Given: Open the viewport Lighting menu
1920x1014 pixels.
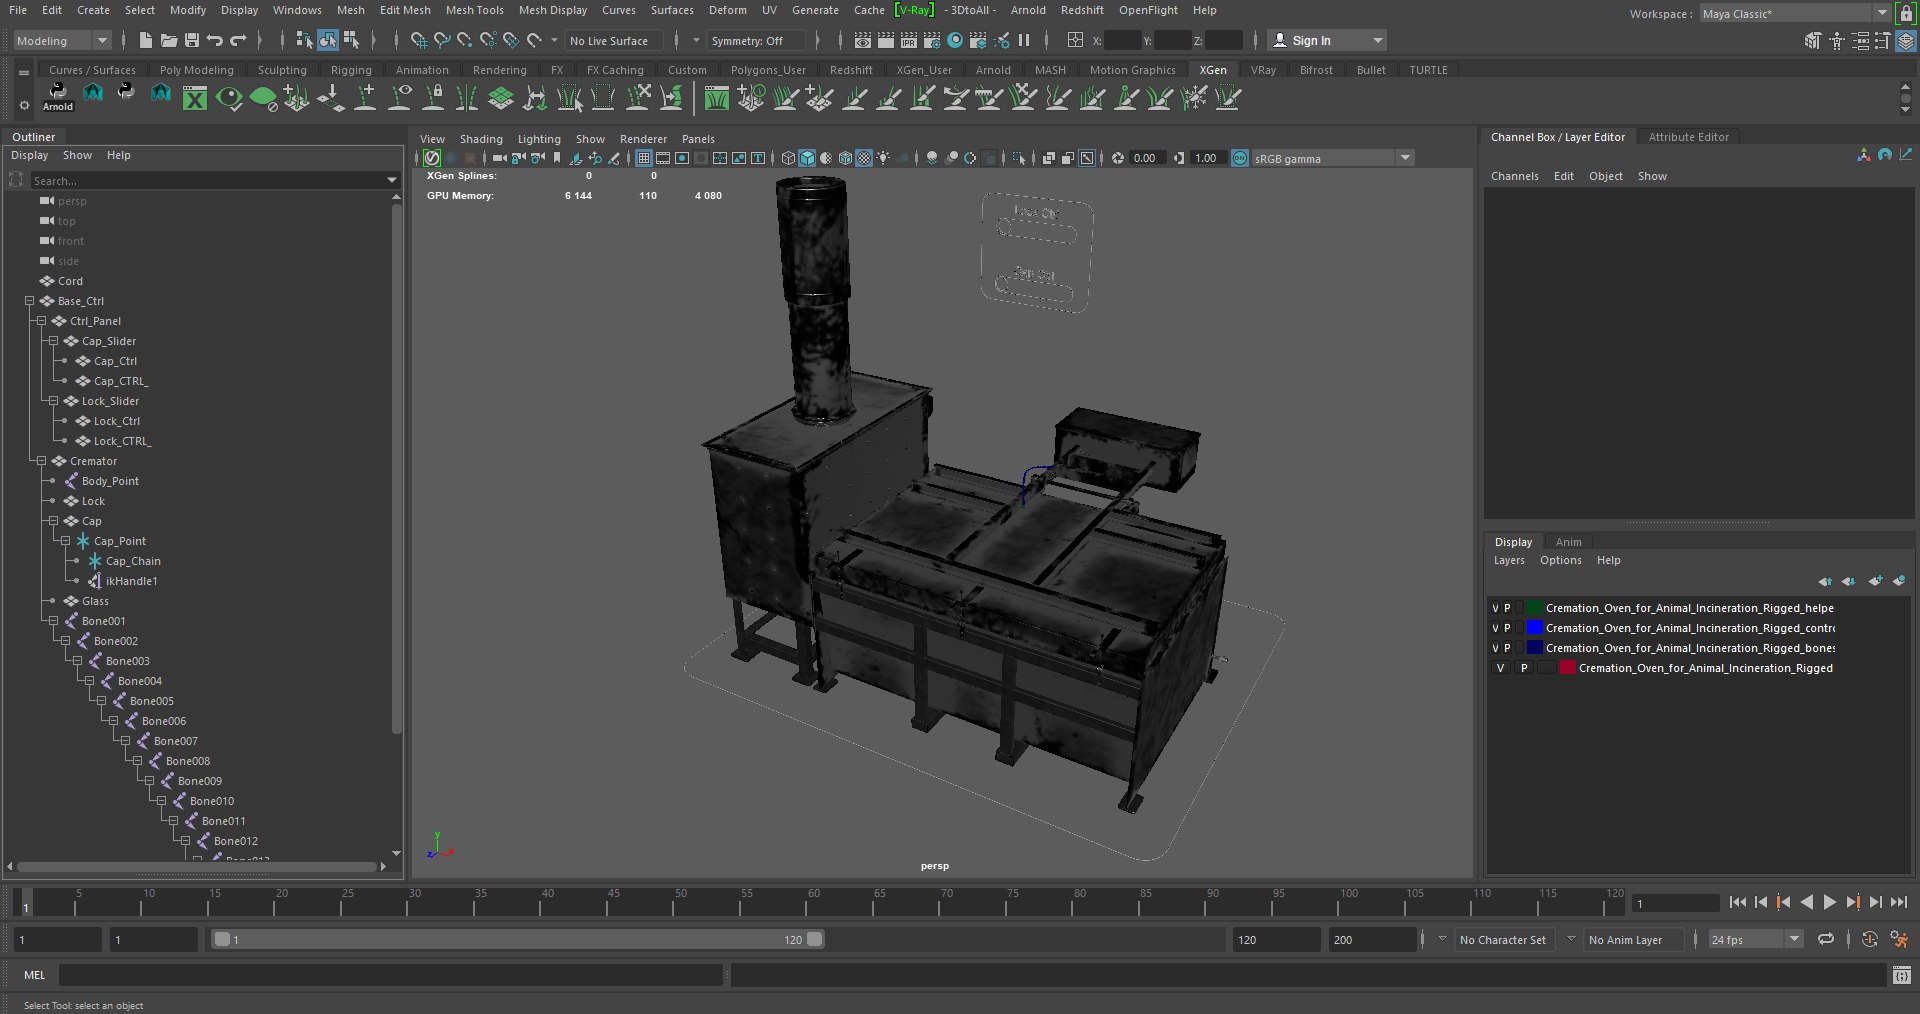Looking at the screenshot, I should 539,139.
